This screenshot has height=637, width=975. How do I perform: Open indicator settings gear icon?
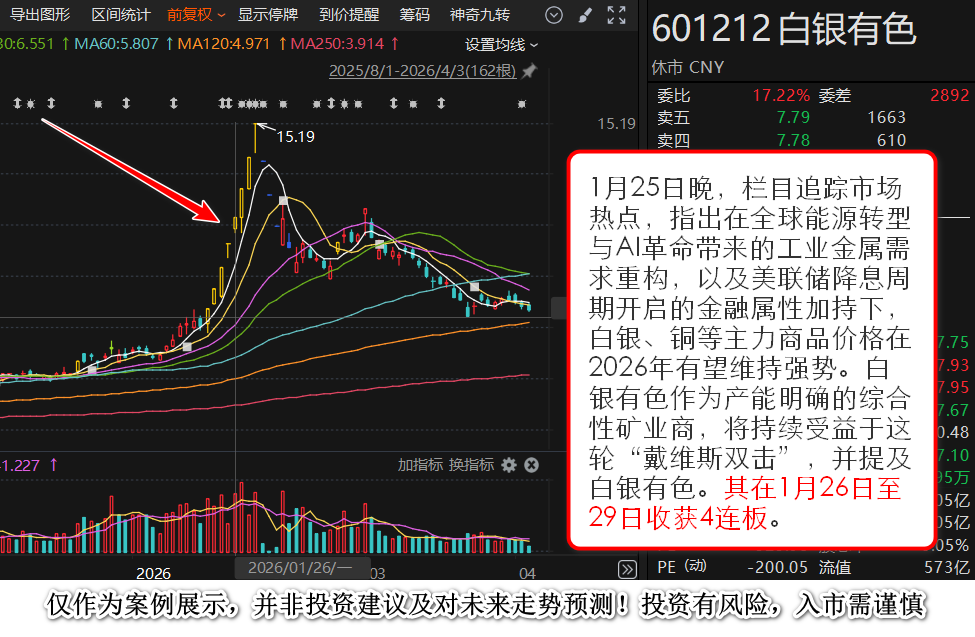(509, 465)
